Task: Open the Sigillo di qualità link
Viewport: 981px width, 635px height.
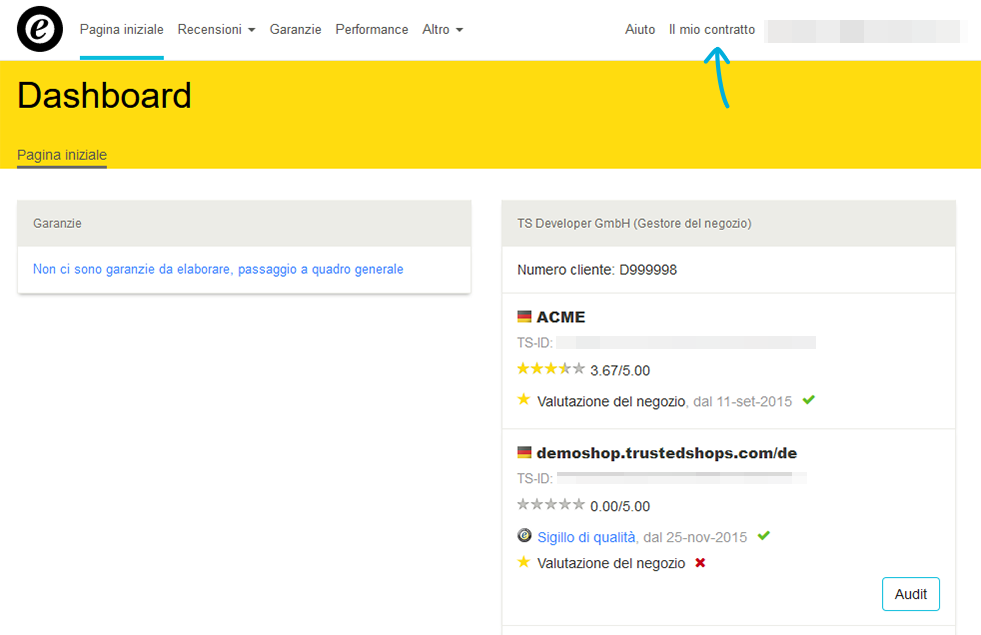Action: [586, 537]
